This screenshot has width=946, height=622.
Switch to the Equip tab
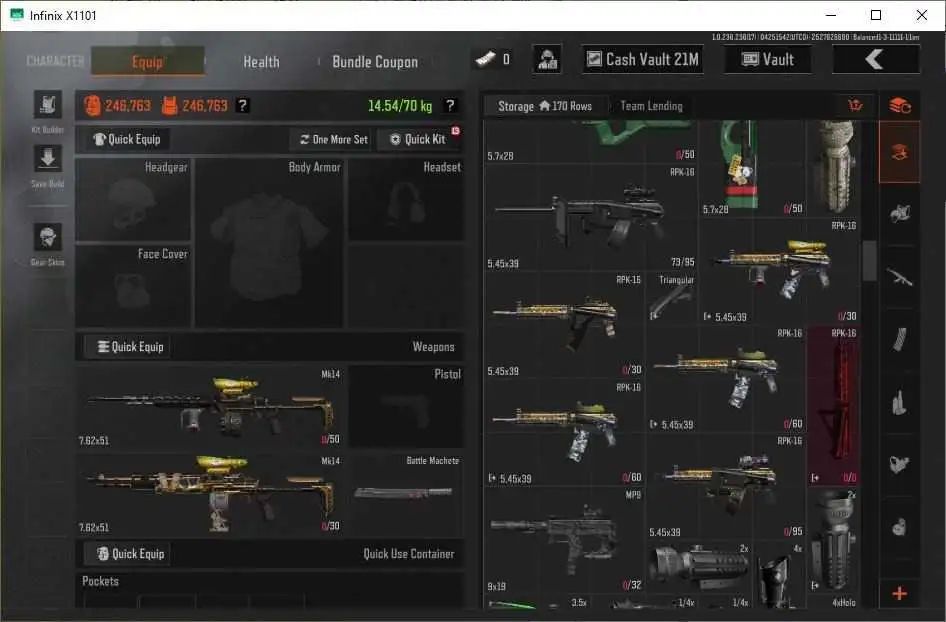coord(148,62)
